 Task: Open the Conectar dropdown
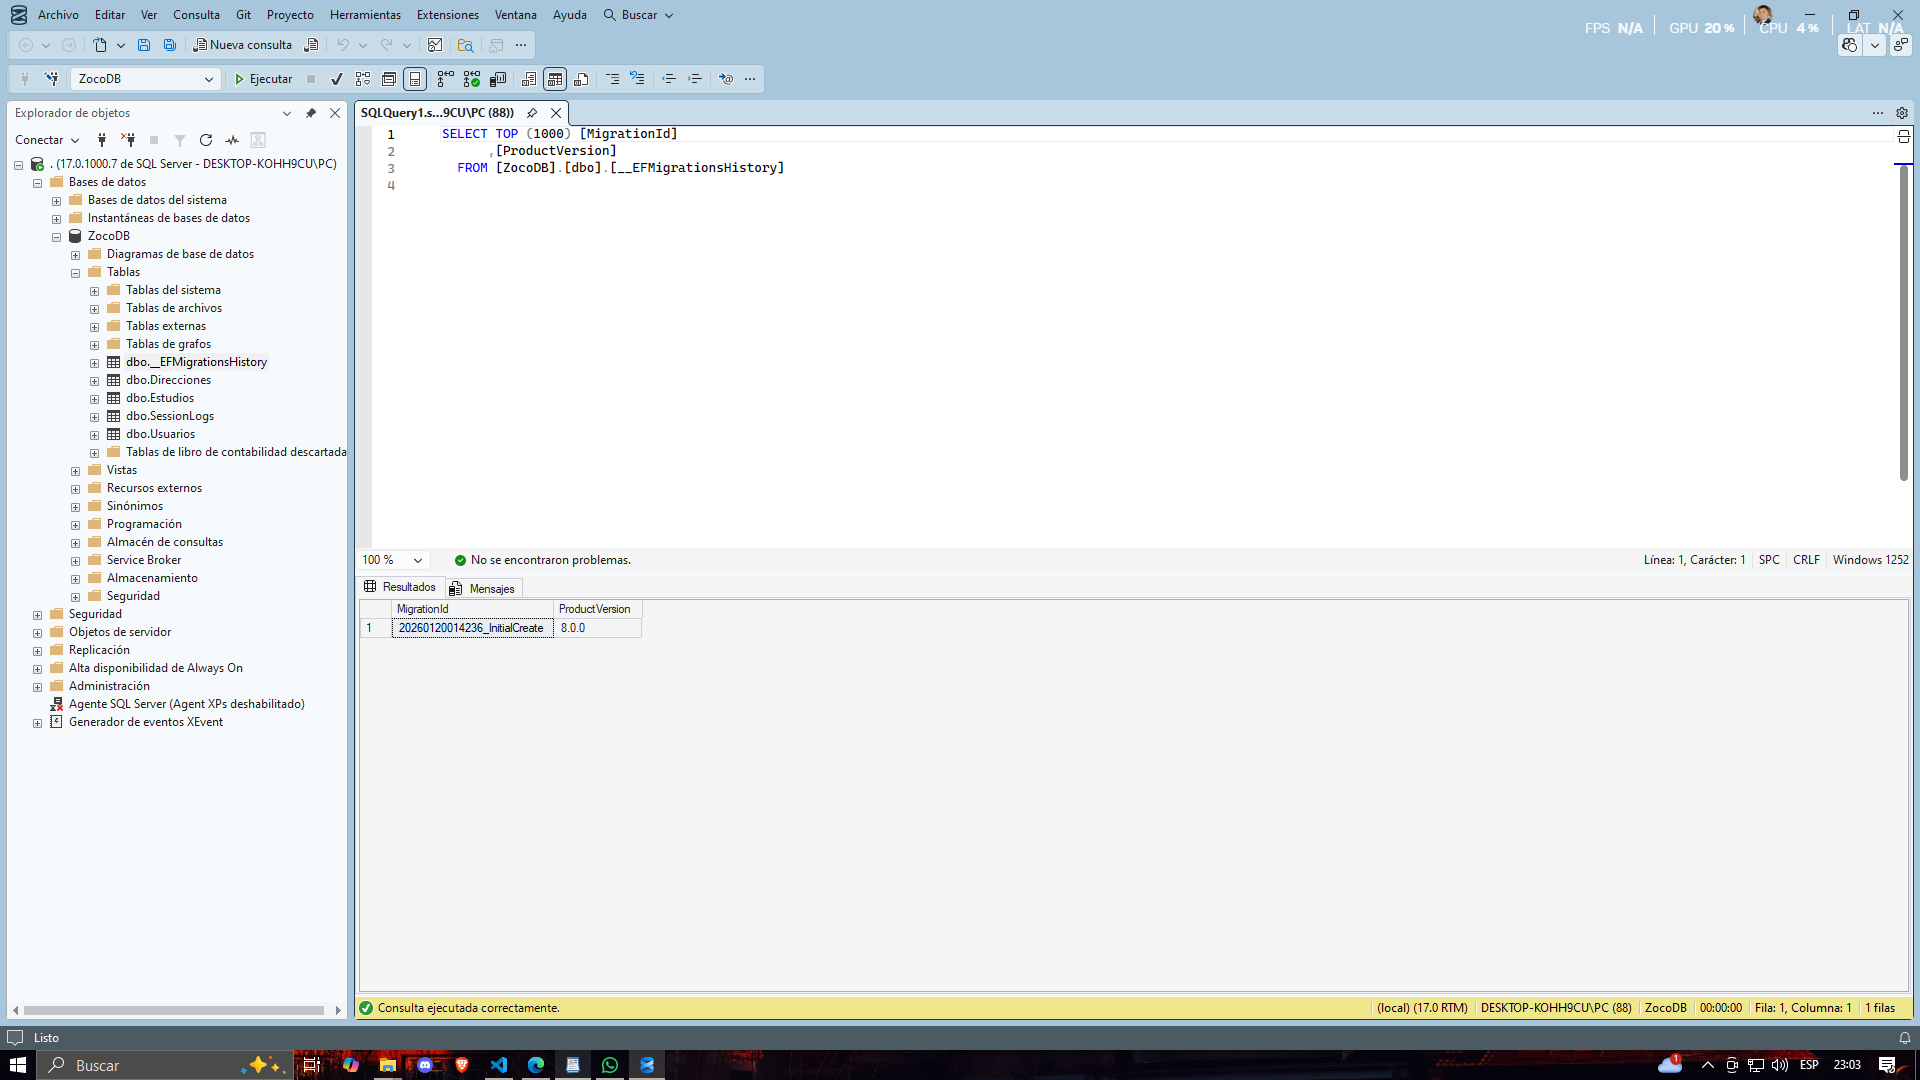[x=47, y=140]
